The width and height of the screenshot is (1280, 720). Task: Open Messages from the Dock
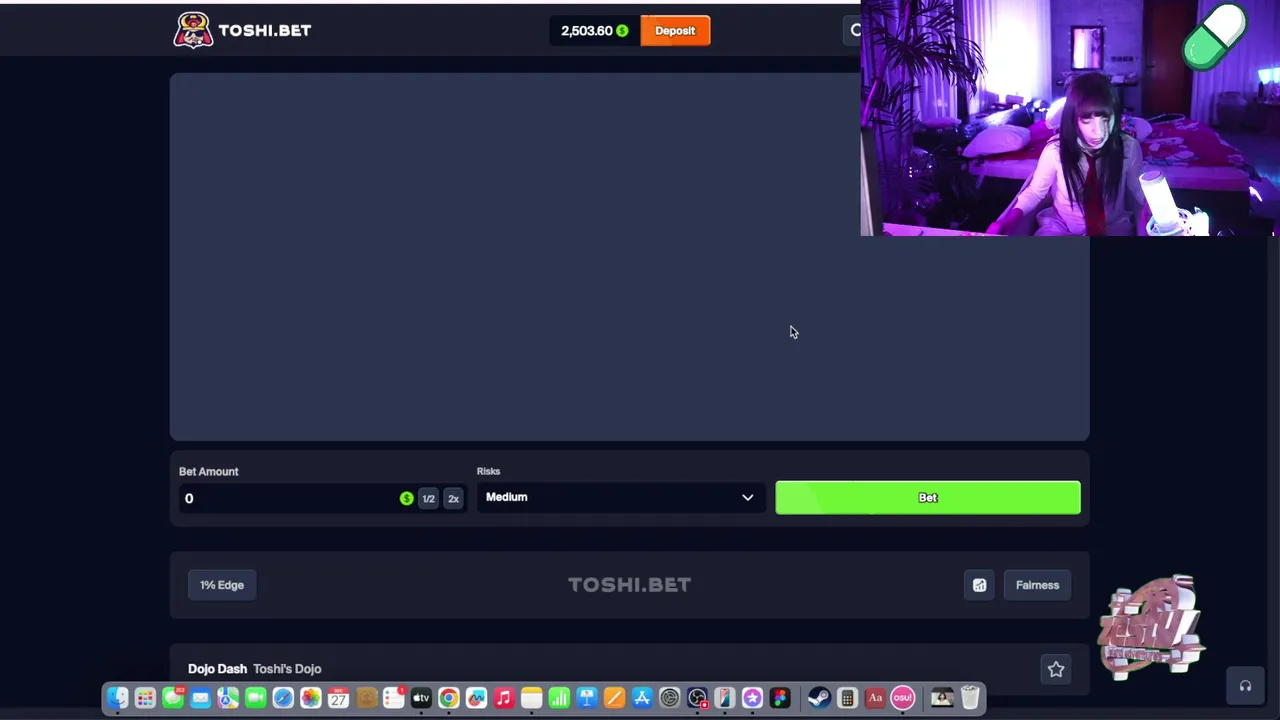172,697
